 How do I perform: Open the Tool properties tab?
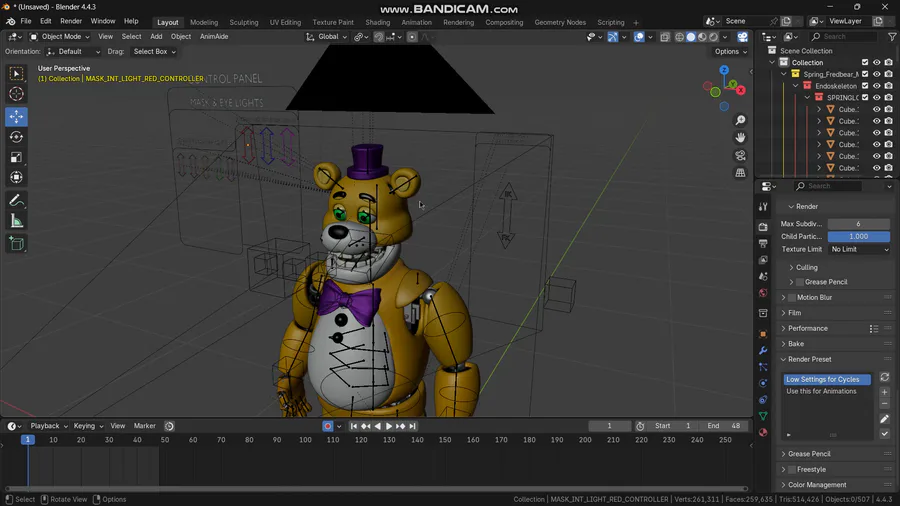click(763, 207)
